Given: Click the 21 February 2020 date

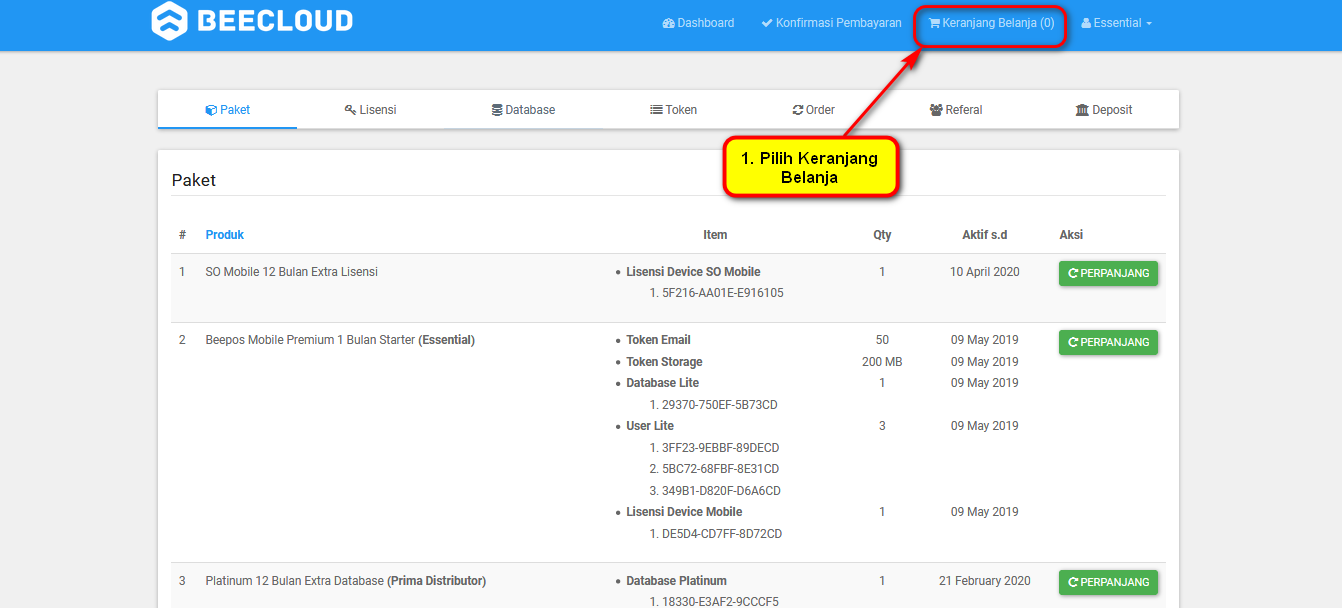Looking at the screenshot, I should (x=985, y=581).
